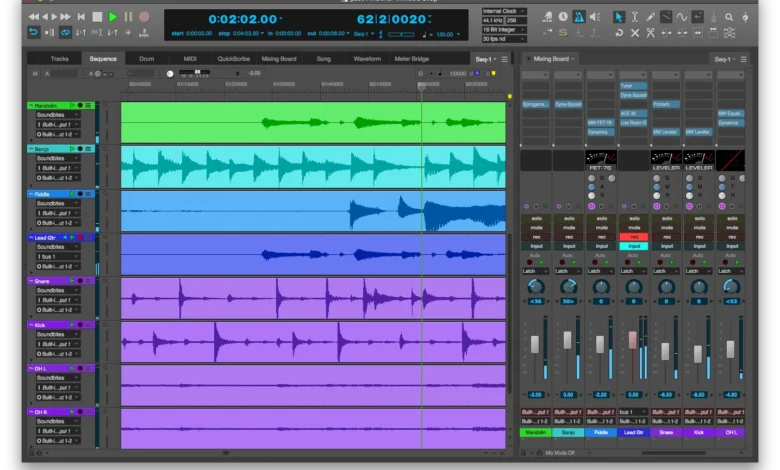Open the Mixing Board sidebar title dropdown
This screenshot has width=780, height=470.
click(x=554, y=59)
